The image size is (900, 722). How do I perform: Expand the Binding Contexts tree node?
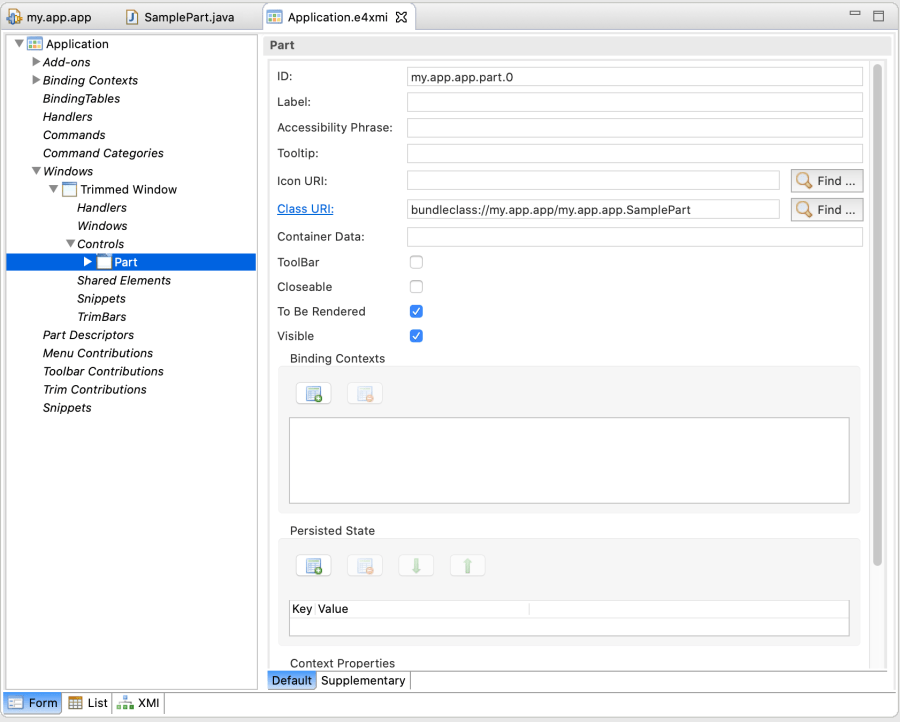tap(36, 80)
